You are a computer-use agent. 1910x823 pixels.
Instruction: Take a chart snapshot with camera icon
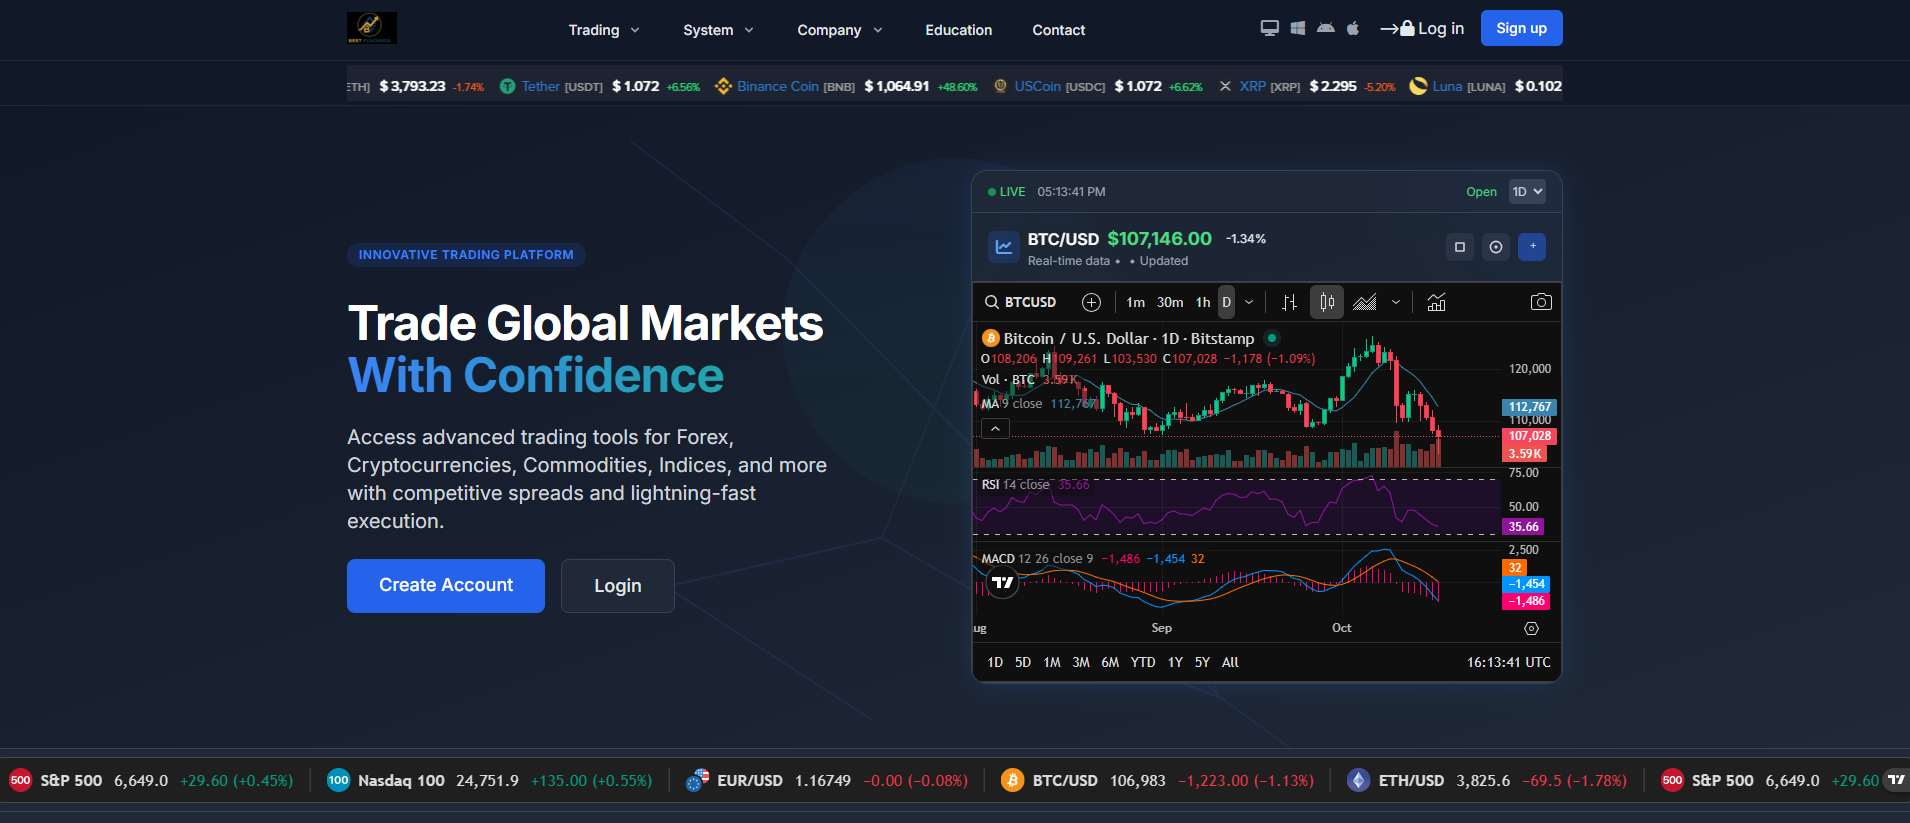click(1541, 302)
